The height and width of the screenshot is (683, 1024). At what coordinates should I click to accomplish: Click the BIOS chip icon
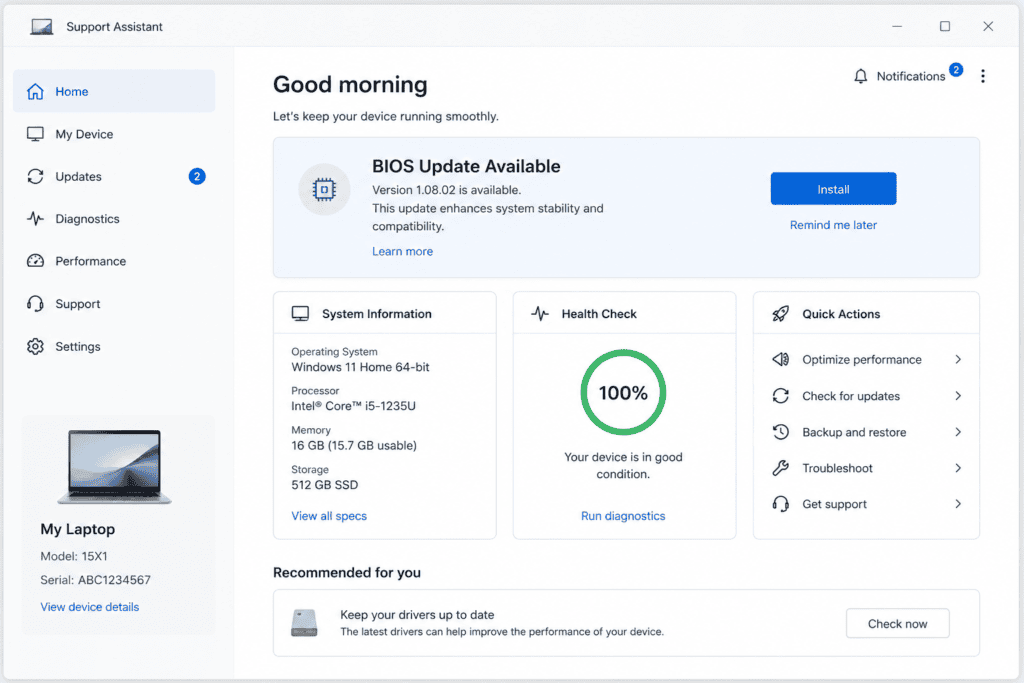click(x=324, y=189)
